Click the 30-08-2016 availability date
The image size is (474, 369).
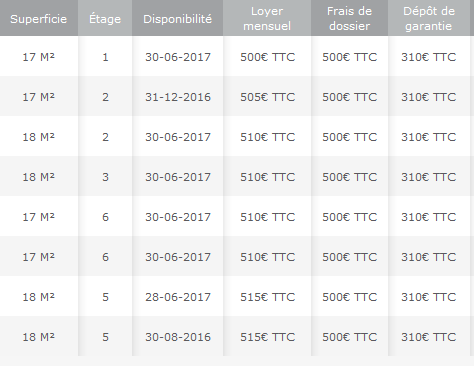178,337
